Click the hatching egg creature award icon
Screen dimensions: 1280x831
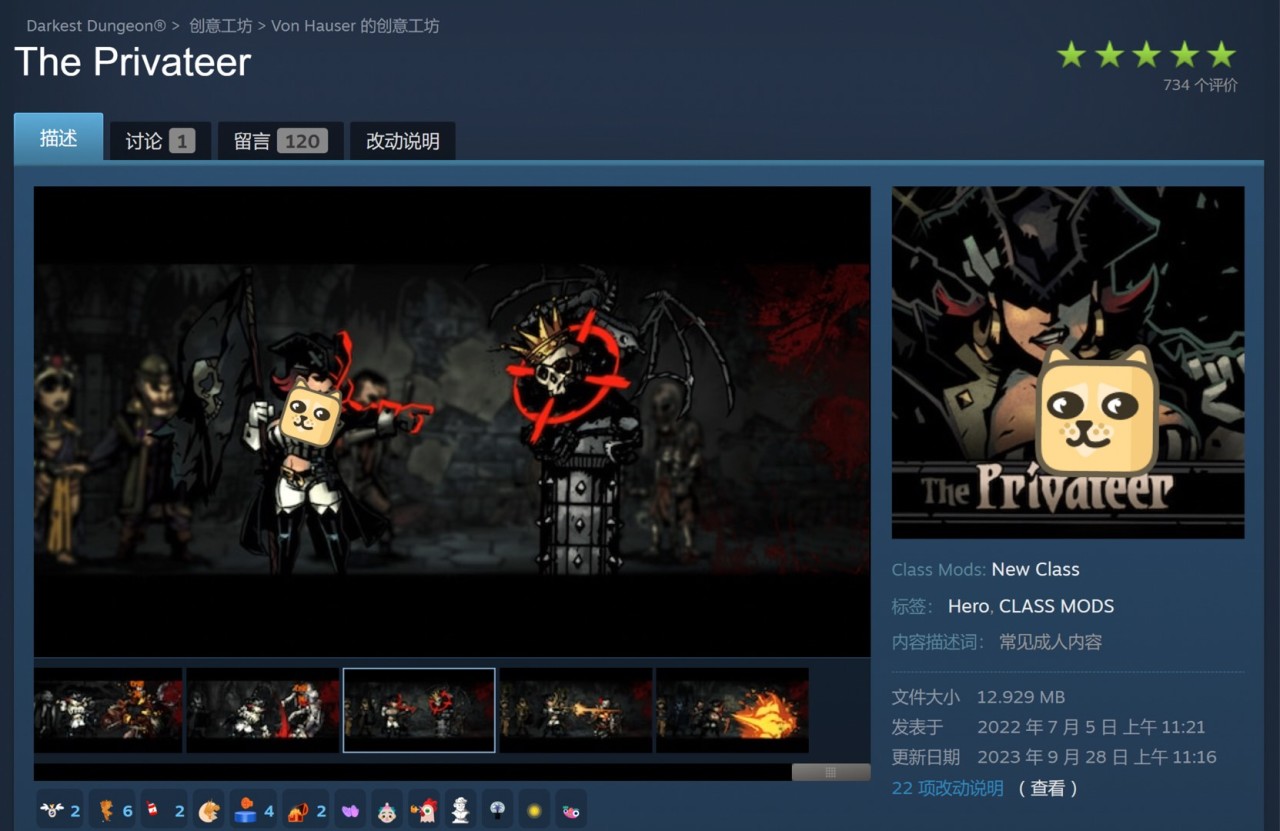click(209, 810)
